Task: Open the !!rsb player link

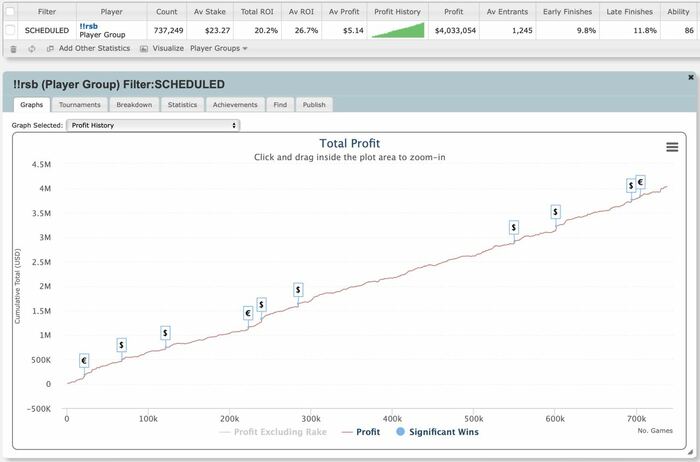Action: [88, 26]
